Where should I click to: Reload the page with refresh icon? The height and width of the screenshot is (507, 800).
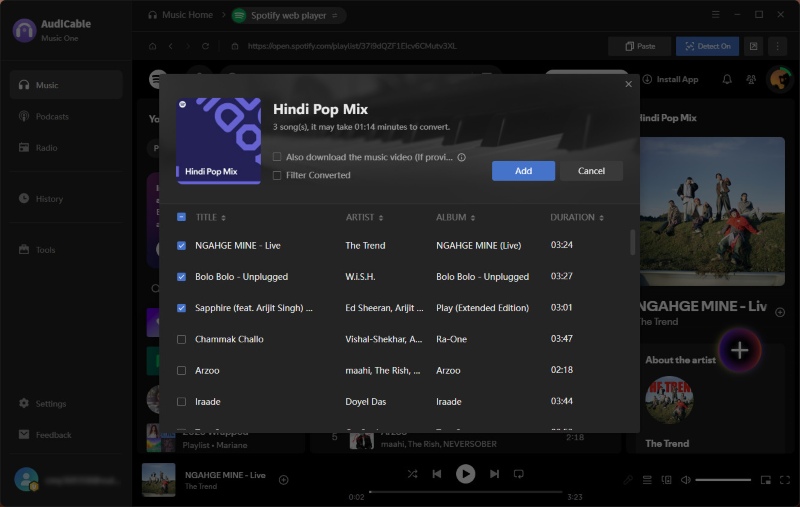click(205, 46)
